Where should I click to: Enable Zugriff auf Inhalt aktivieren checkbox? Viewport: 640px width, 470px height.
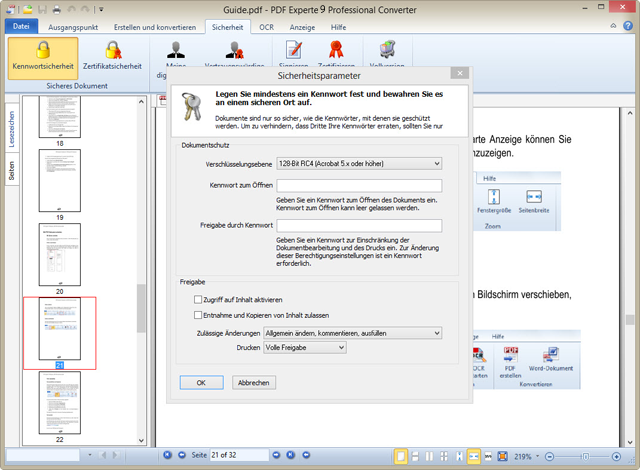(x=198, y=299)
